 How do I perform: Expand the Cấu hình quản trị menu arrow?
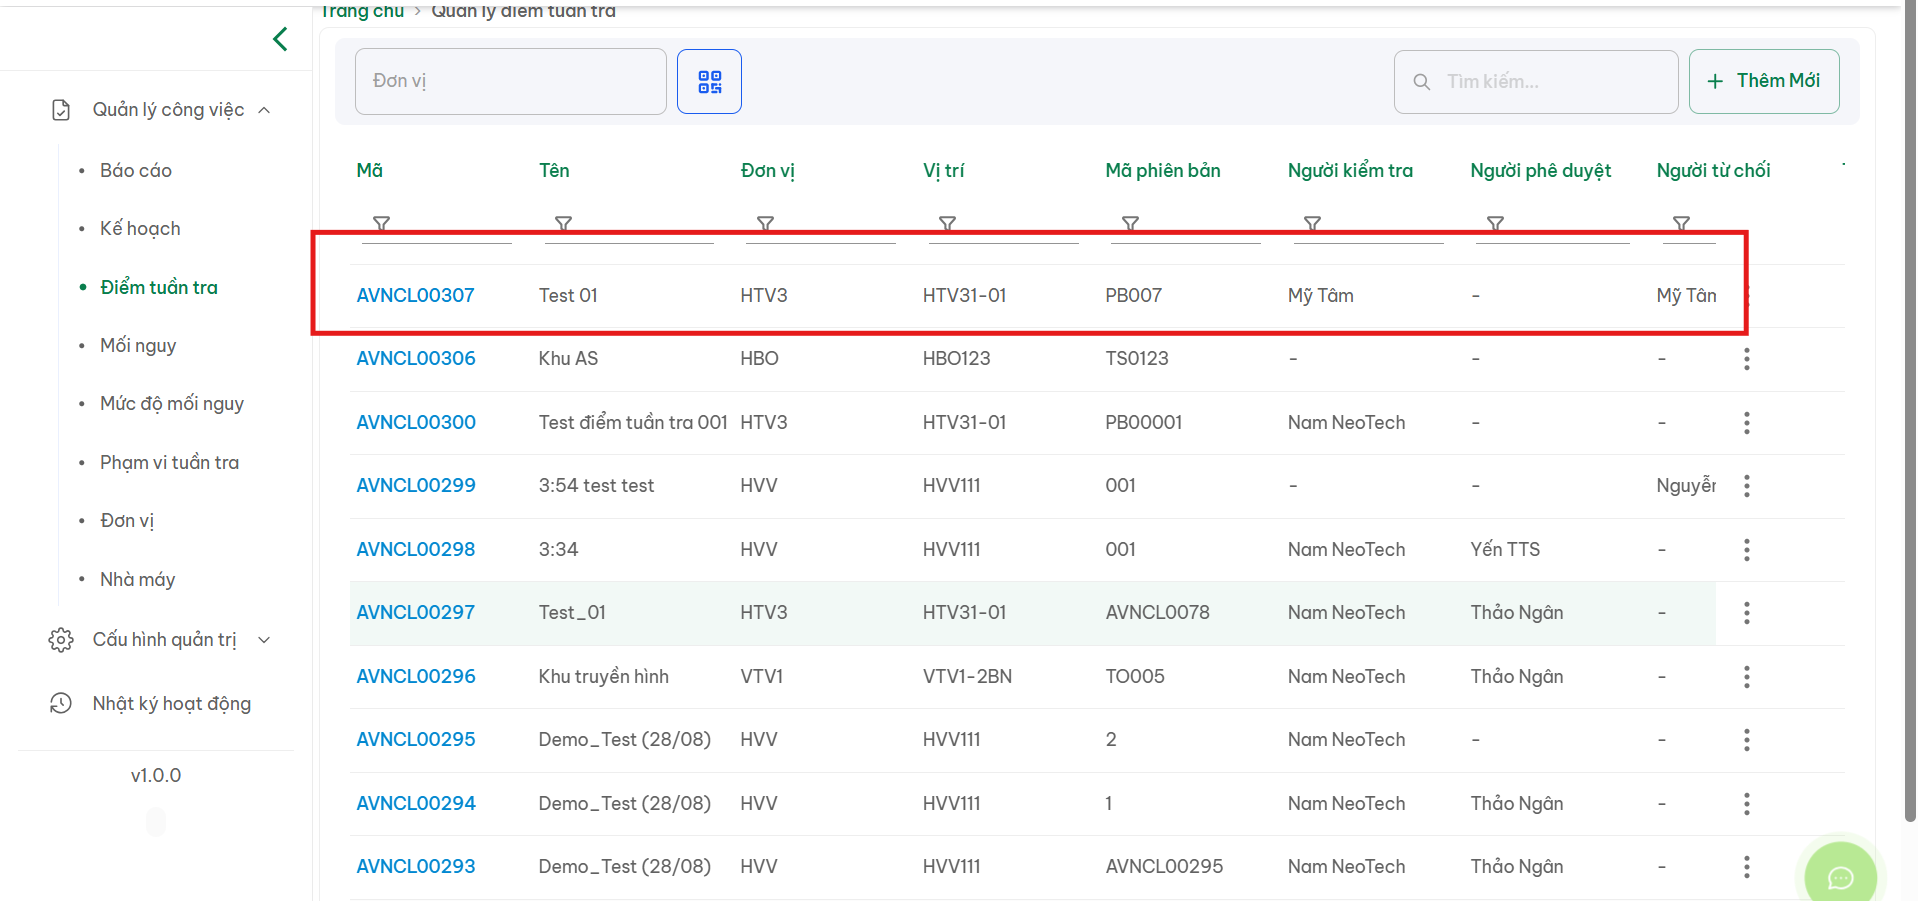264,640
